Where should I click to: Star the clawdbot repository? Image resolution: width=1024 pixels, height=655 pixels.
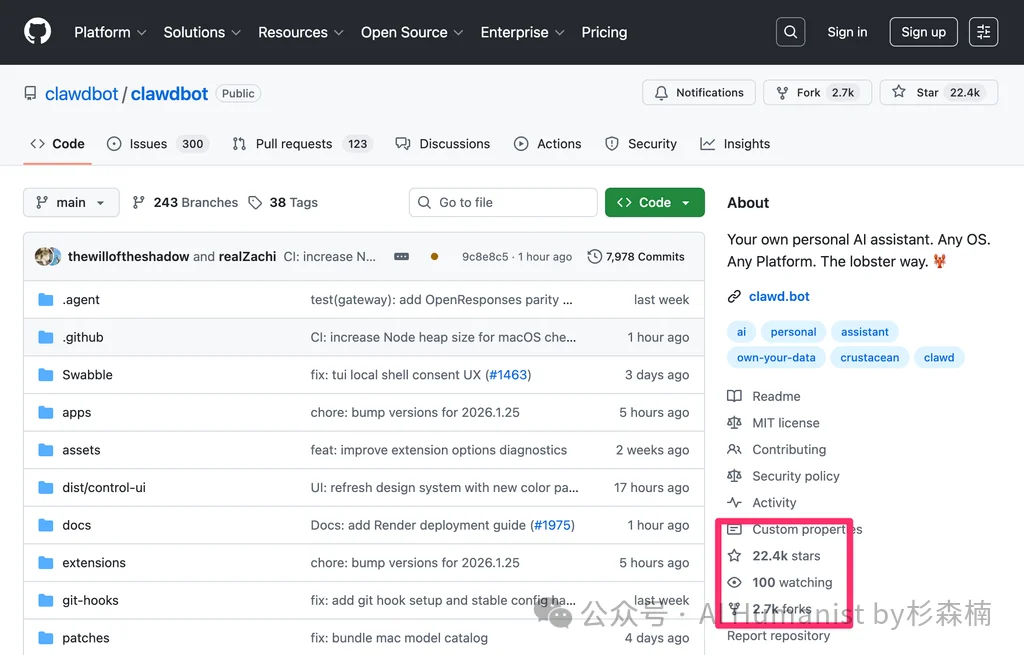click(928, 93)
